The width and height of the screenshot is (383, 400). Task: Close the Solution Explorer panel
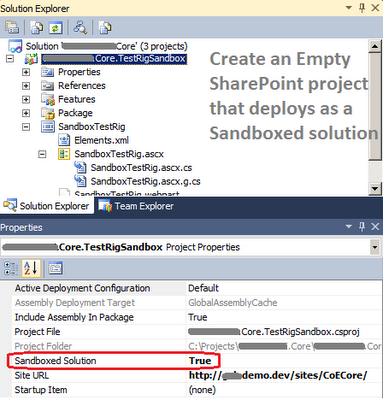375,7
